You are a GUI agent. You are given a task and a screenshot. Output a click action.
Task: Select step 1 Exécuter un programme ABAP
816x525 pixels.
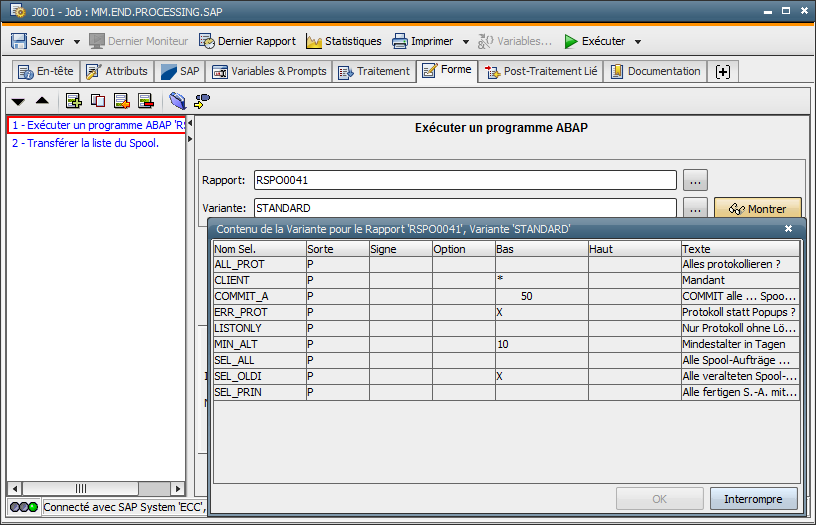pos(97,125)
